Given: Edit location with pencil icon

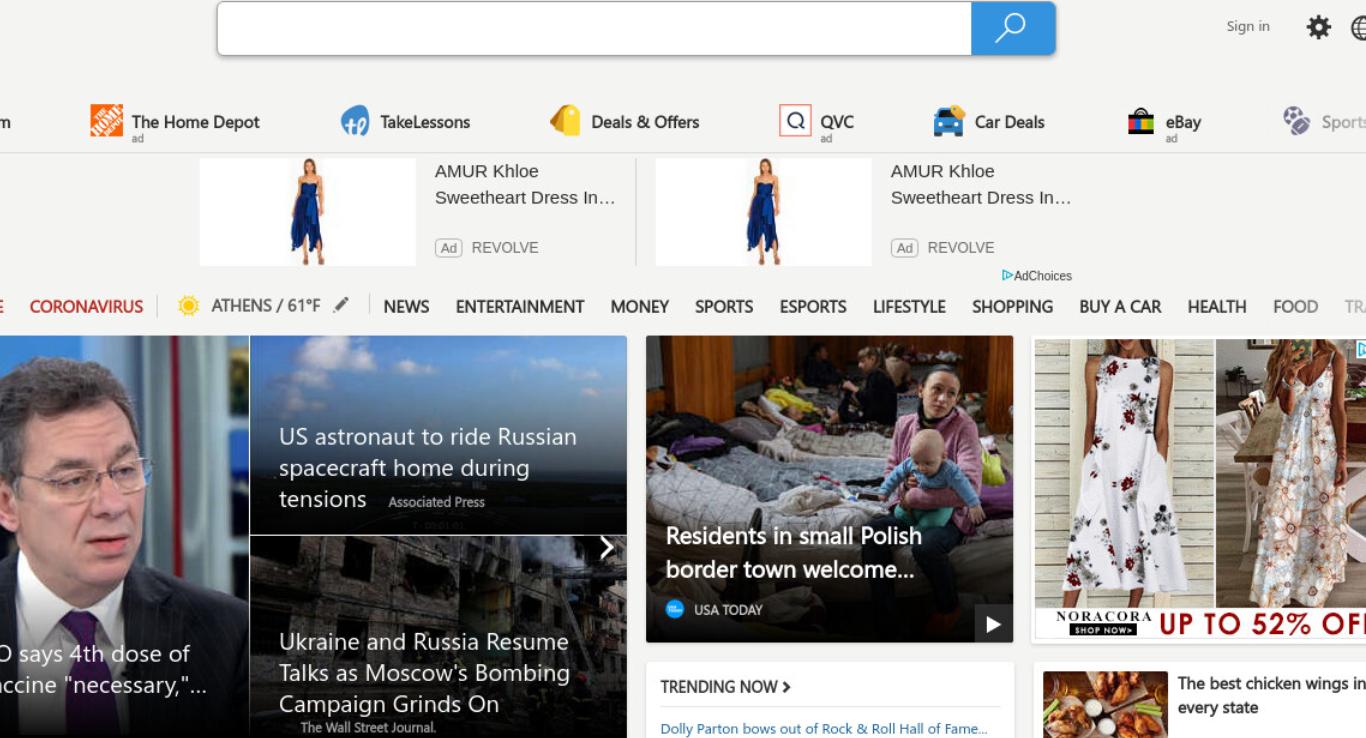Looking at the screenshot, I should tap(341, 305).
